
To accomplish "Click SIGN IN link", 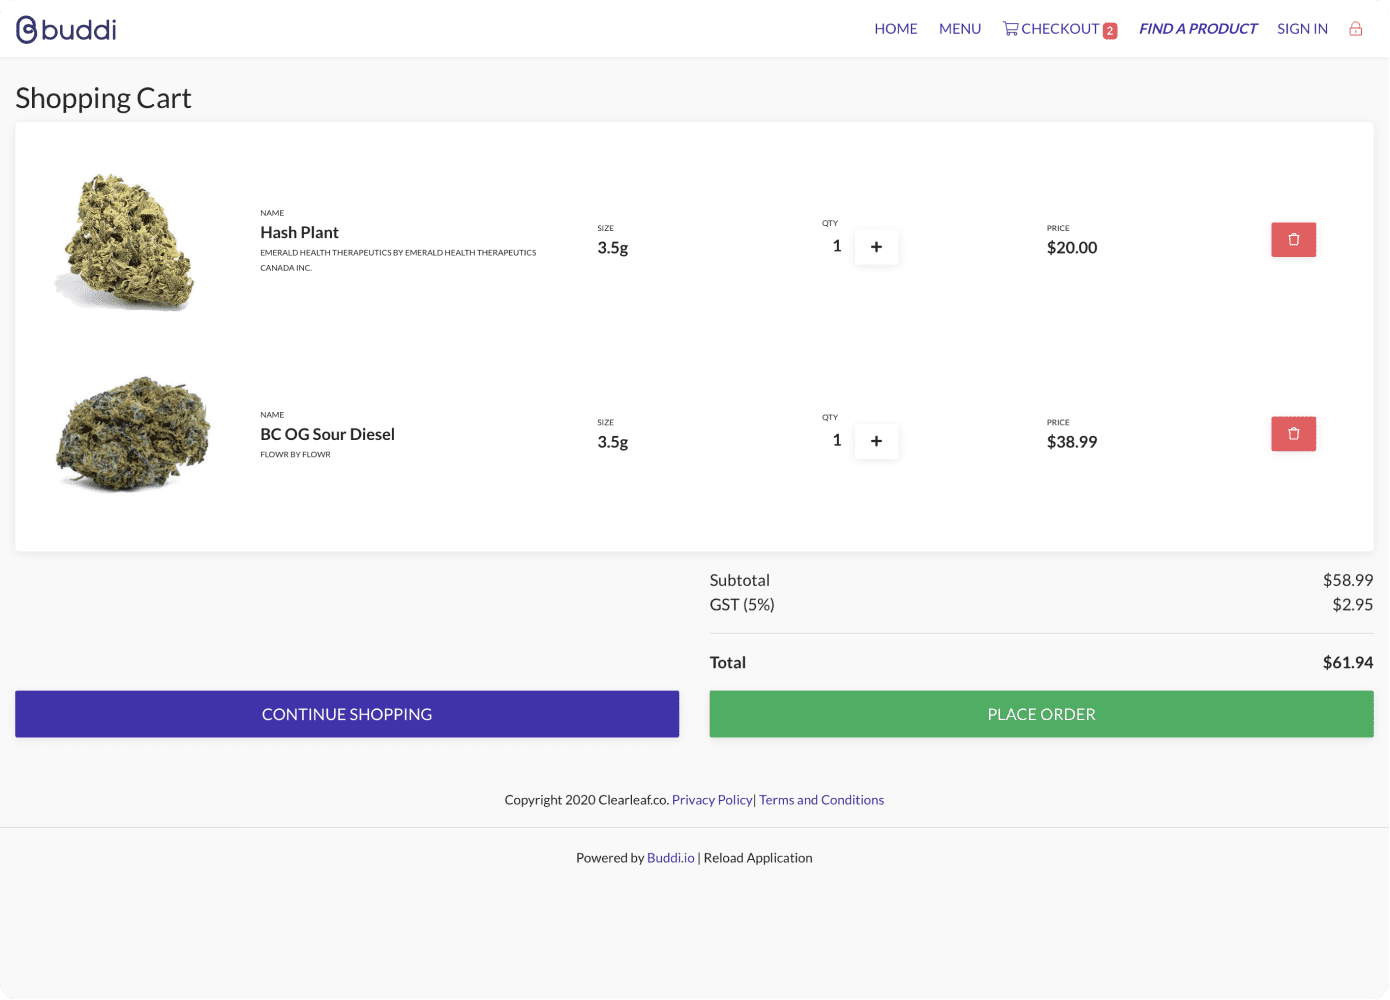I will coord(1302,29).
